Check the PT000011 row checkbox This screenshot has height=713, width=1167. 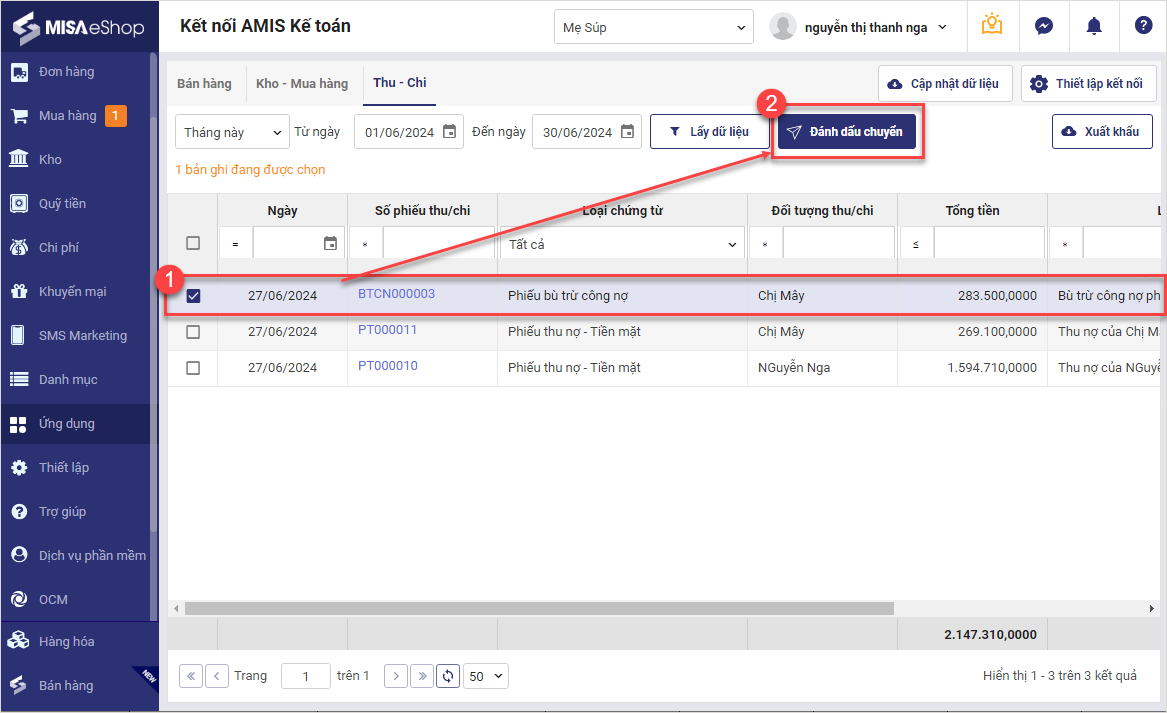193,332
